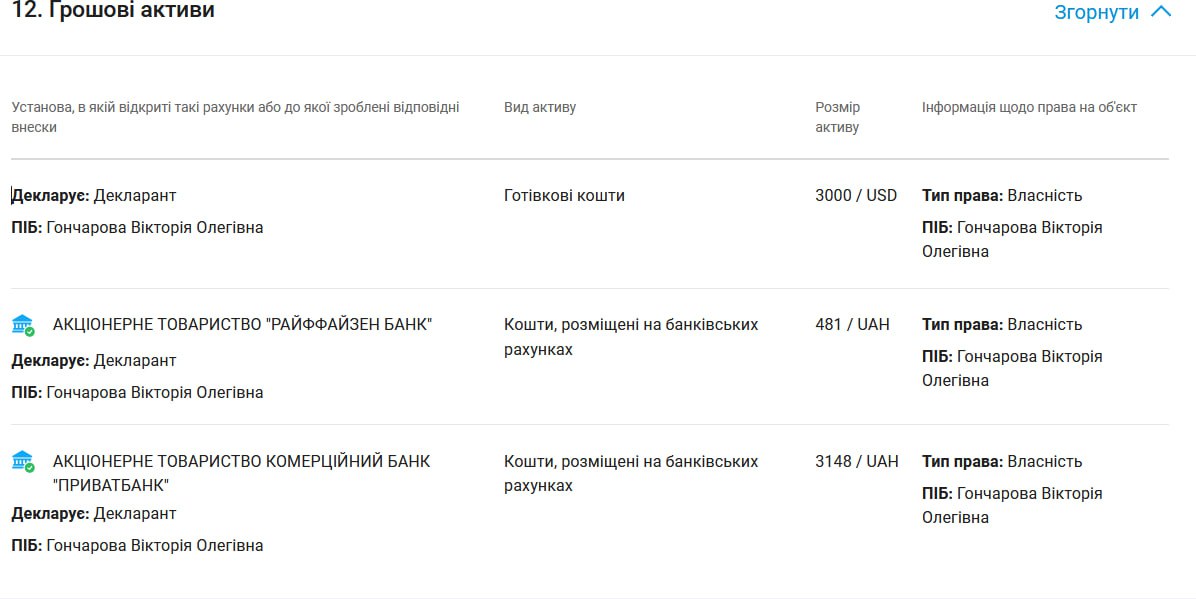Click the Розмір активу column header
The width and height of the screenshot is (1196, 599).
[837, 117]
